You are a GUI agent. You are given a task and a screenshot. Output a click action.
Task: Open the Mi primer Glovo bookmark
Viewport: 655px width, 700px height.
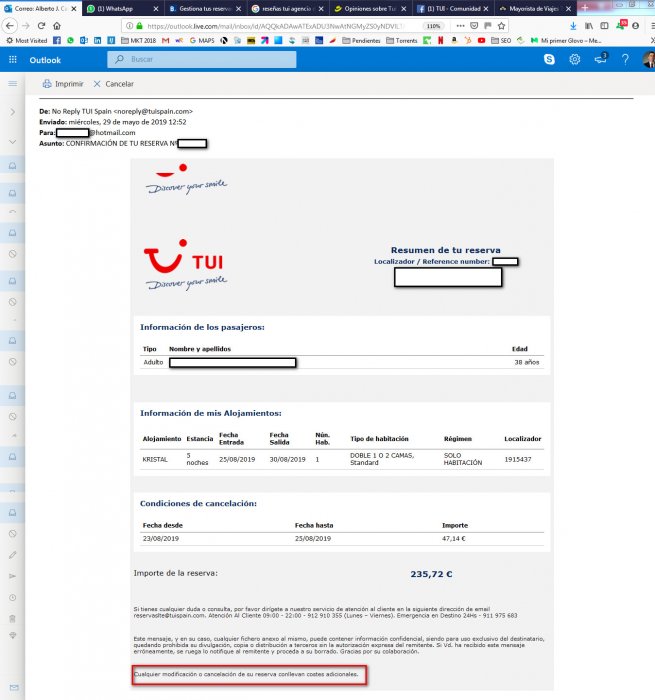[566, 41]
